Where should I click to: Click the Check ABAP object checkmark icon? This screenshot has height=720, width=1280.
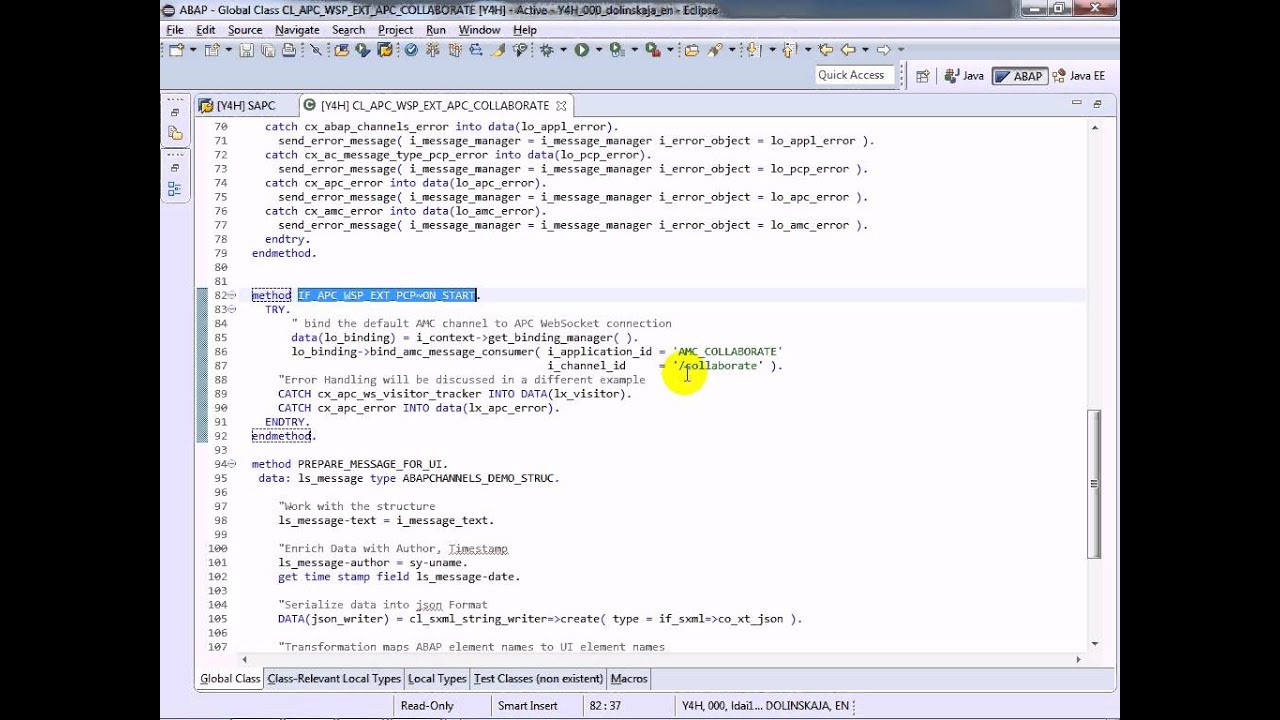(410, 50)
